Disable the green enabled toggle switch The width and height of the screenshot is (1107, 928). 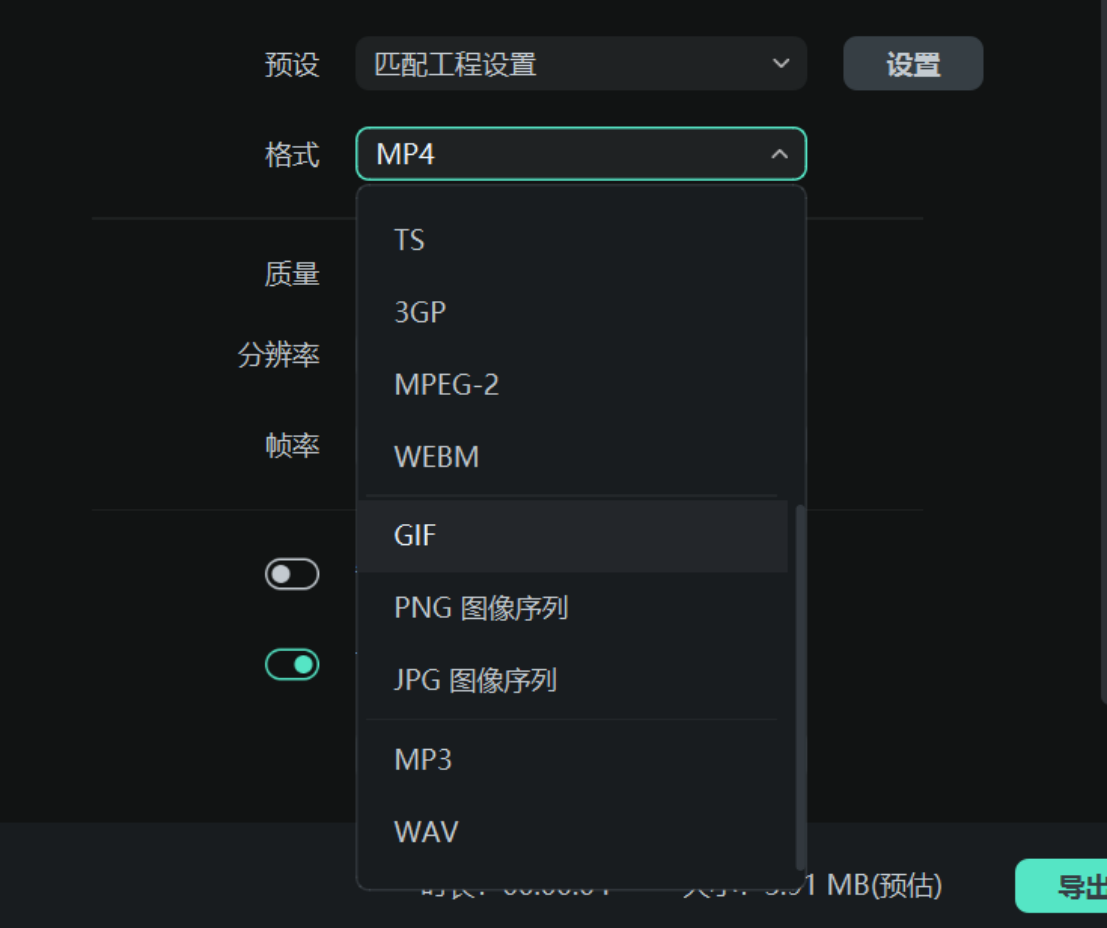290,663
